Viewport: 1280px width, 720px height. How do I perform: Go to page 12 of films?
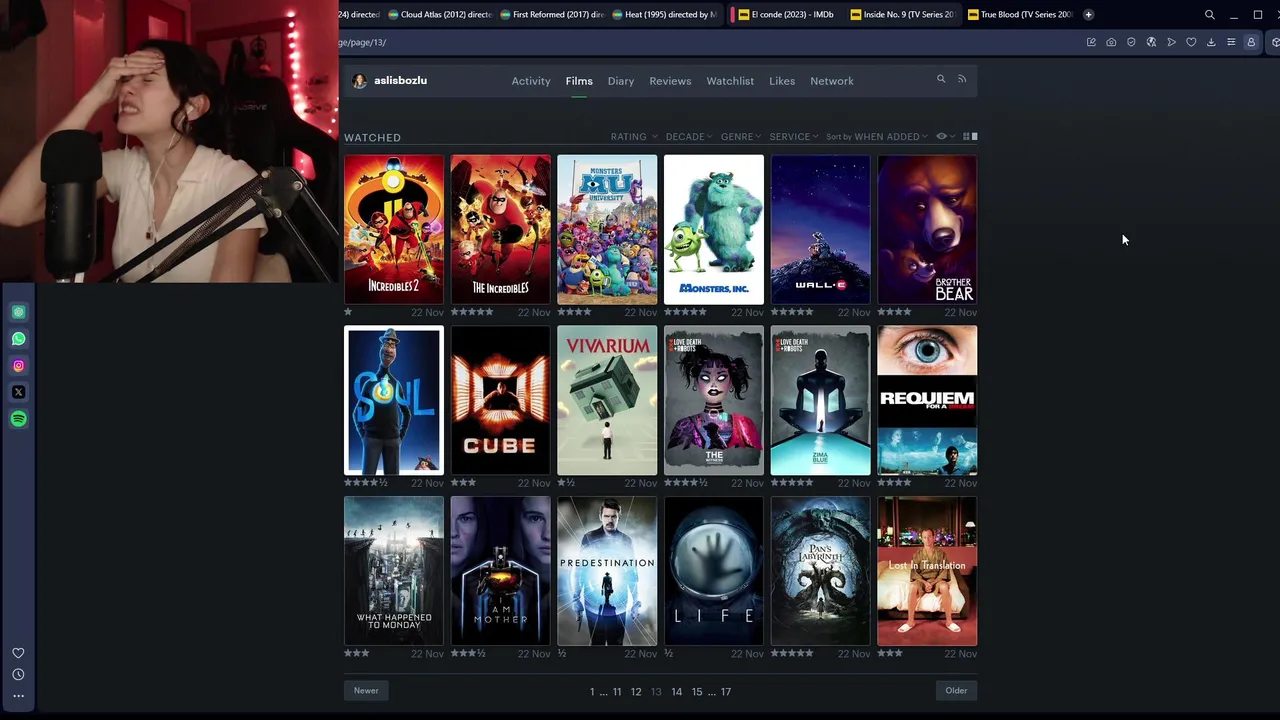(636, 692)
